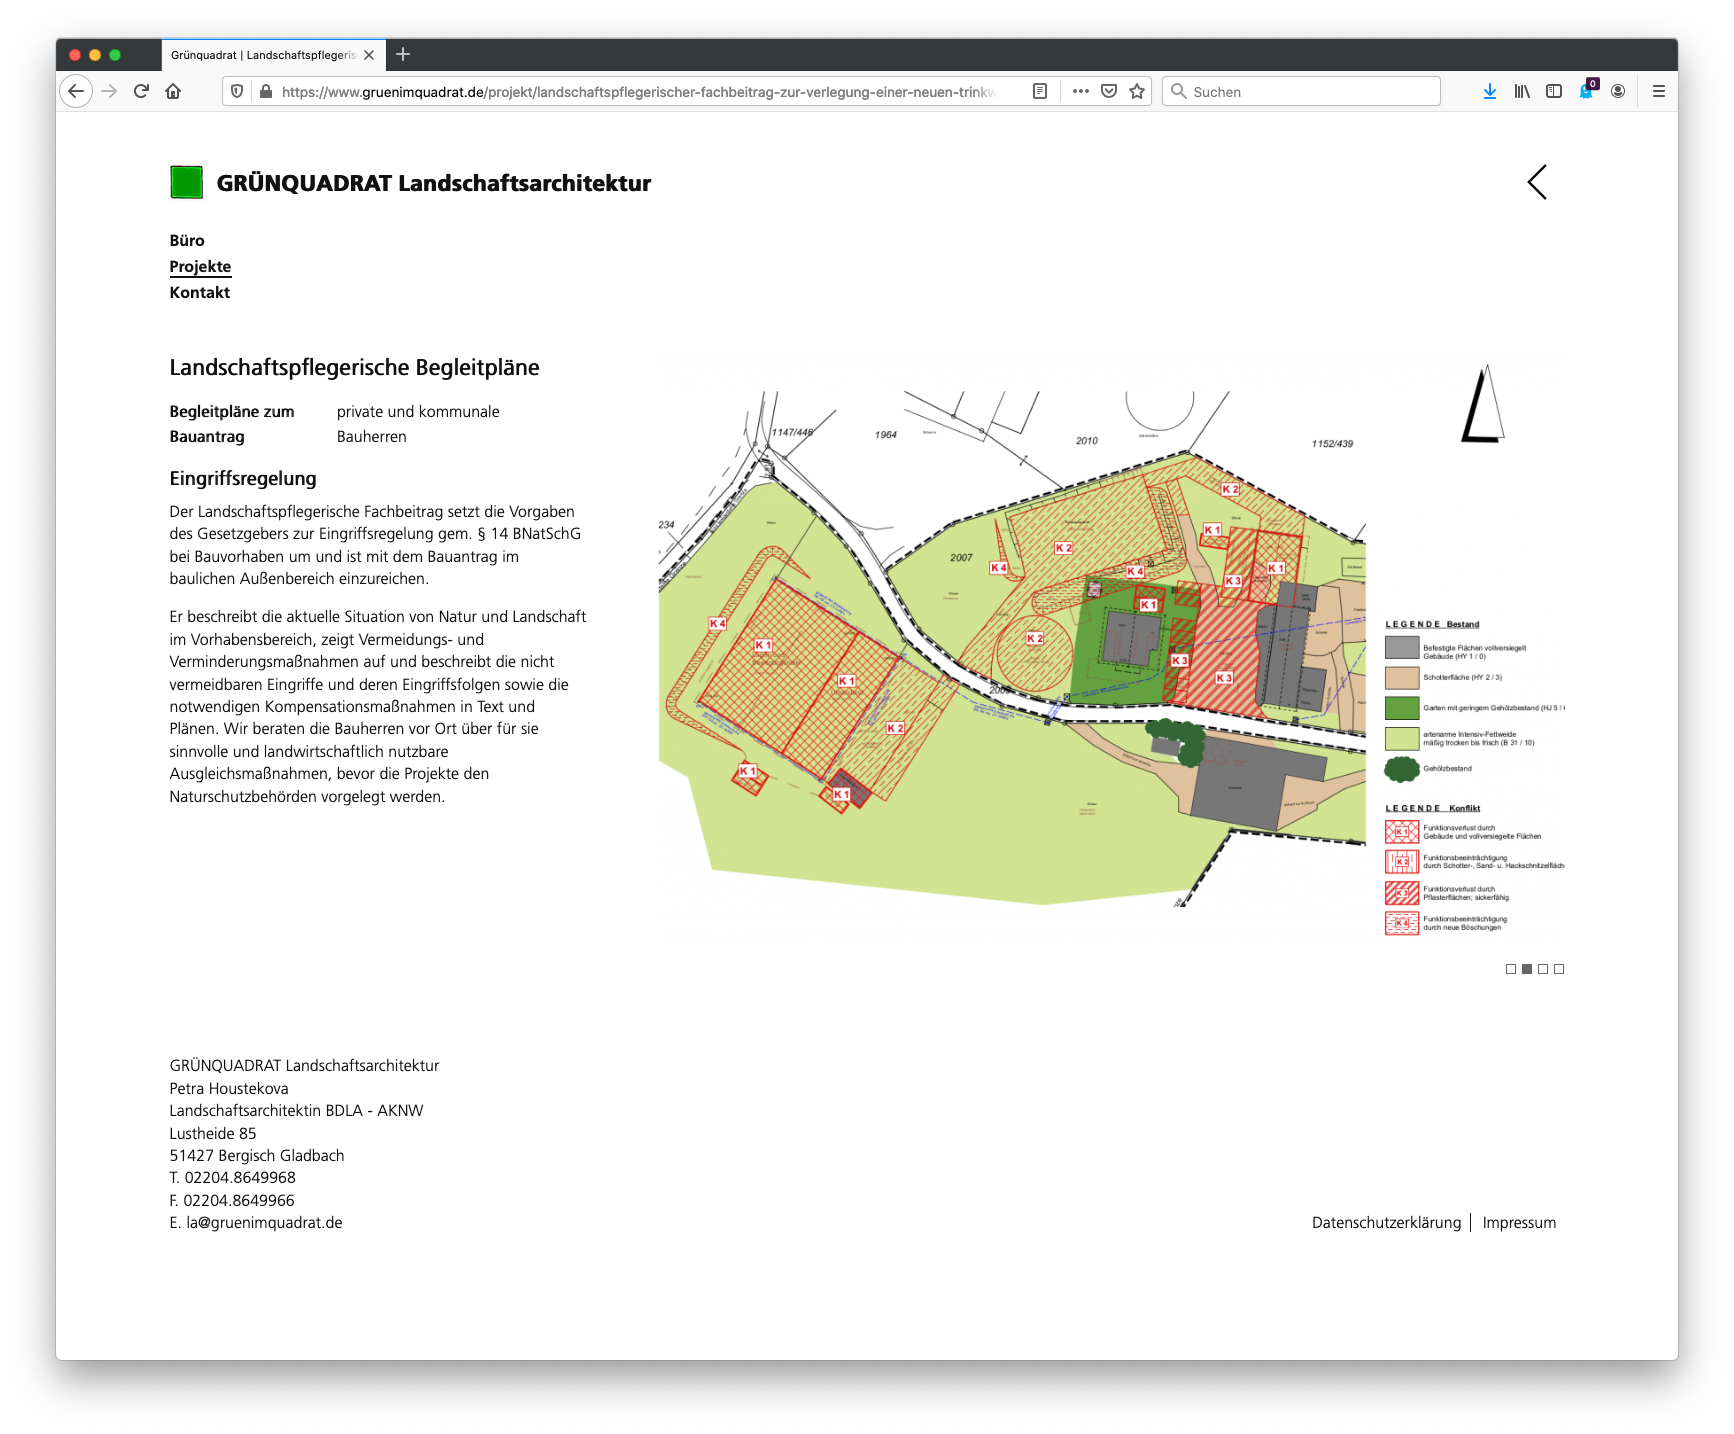Click the GRÜNQUADRAT Landschaftsarchitektur title
Viewport: 1734px width, 1434px height.
[434, 183]
